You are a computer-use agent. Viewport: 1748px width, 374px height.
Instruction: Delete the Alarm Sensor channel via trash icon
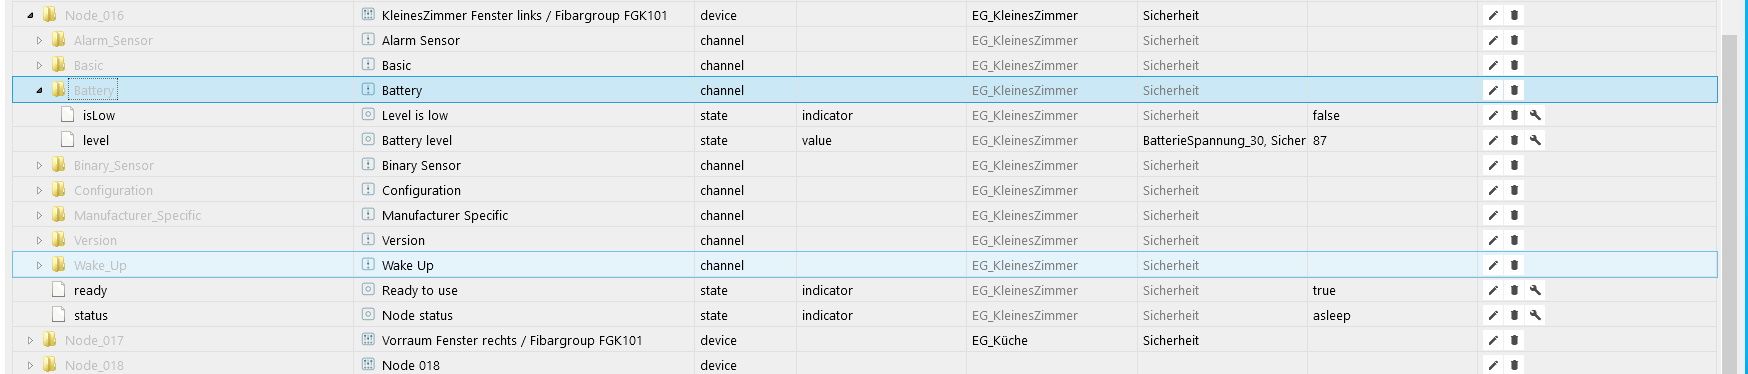pos(1514,40)
